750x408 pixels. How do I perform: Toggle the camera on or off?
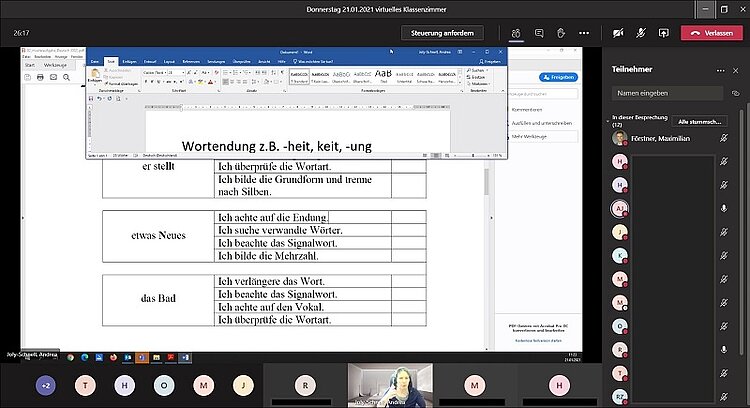tap(618, 33)
